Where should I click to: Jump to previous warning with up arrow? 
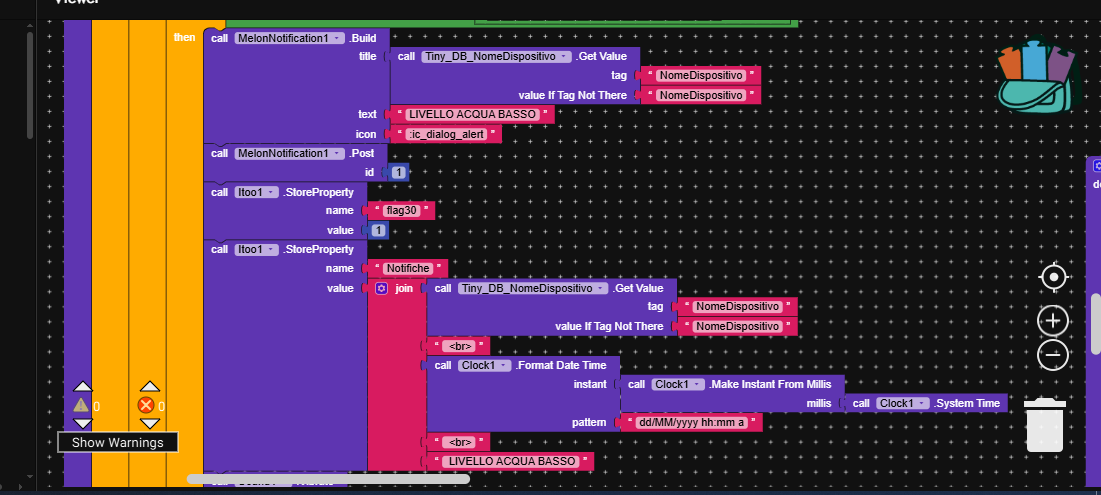coord(83,386)
